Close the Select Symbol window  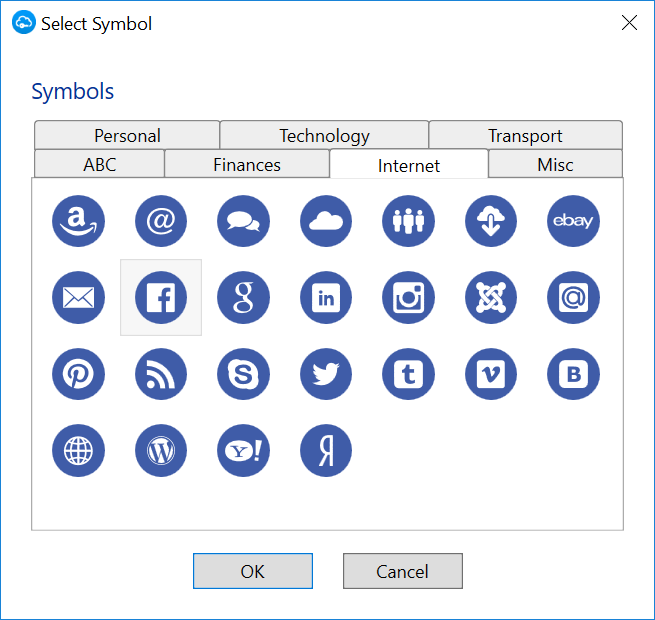tap(629, 23)
